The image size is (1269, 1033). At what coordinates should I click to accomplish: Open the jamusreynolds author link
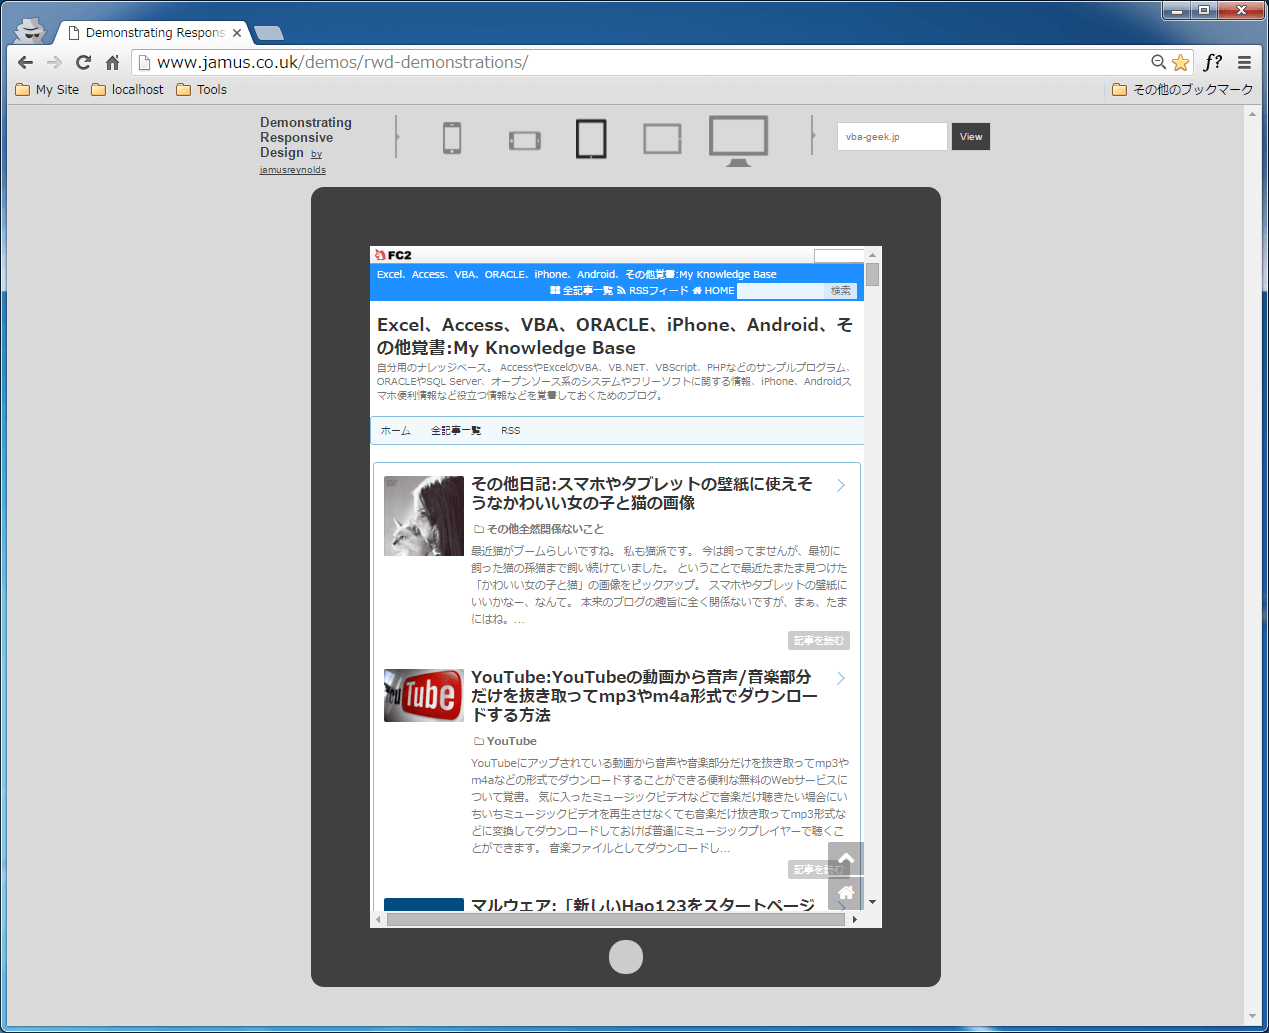point(292,169)
